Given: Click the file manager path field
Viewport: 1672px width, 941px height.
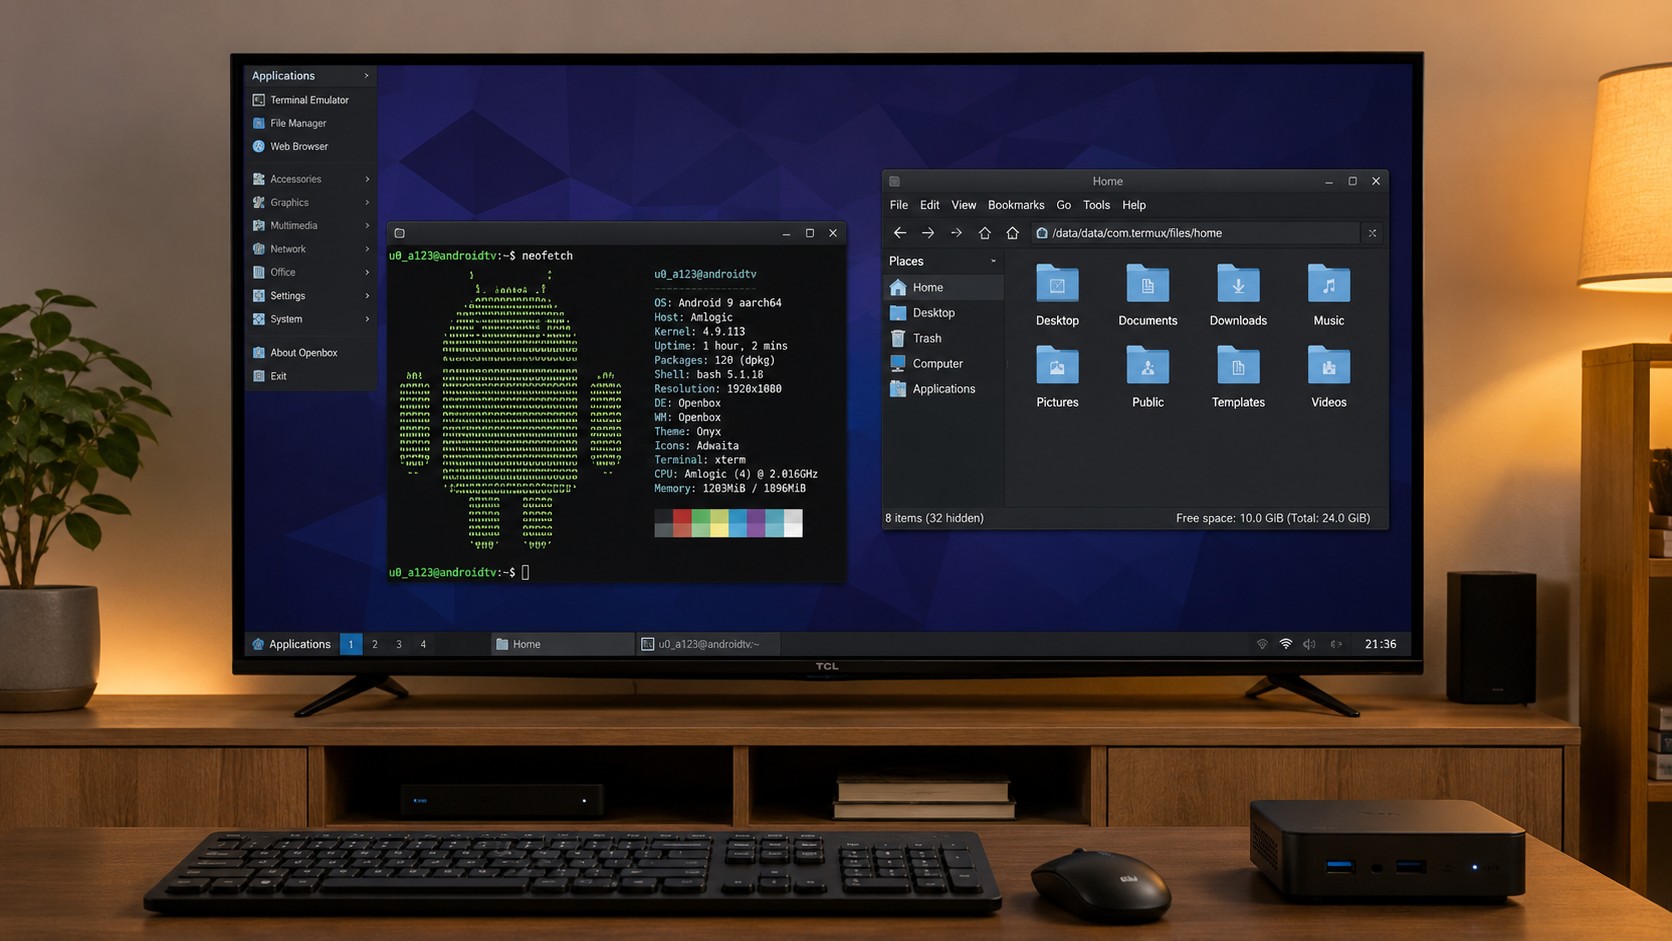Looking at the screenshot, I should (x=1196, y=233).
